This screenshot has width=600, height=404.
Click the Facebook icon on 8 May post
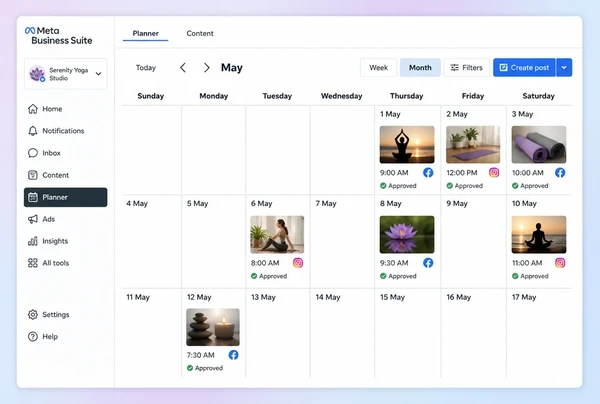(x=428, y=263)
